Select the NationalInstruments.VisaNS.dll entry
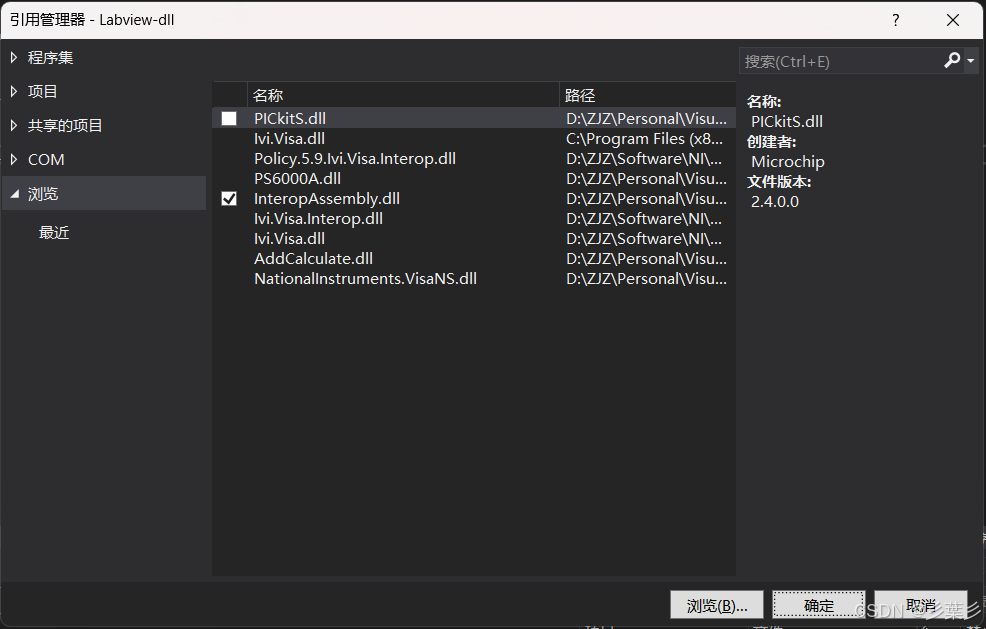 tap(365, 278)
